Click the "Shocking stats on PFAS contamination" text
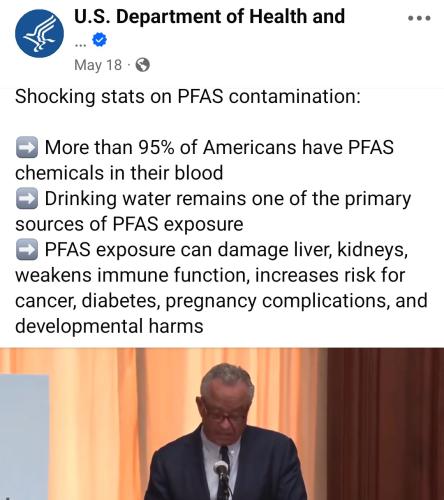Viewport: 444px width, 500px height. tap(188, 96)
